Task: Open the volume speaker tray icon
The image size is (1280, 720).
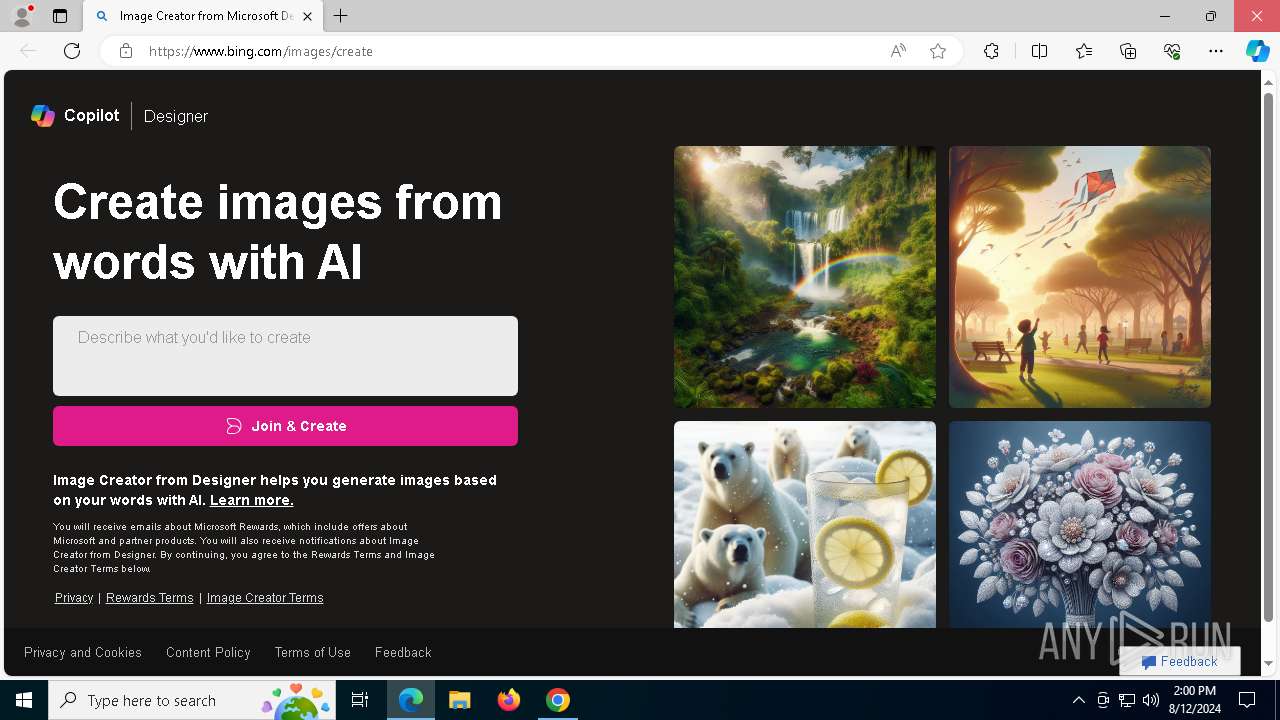Action: click(x=1151, y=700)
